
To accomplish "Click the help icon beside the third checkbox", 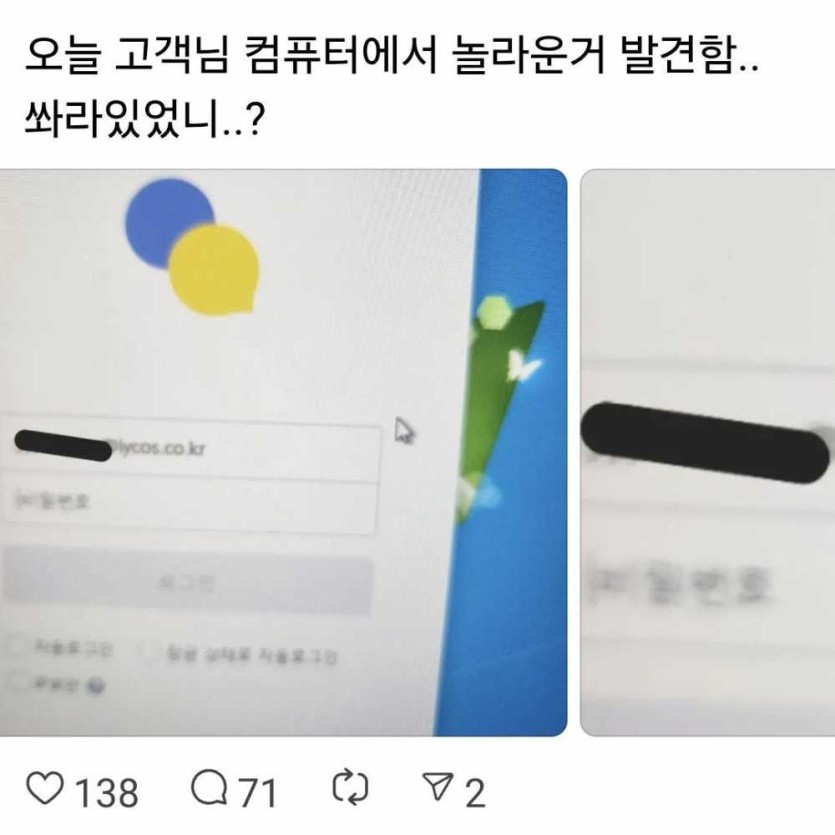I will pyautogui.click(x=96, y=686).
